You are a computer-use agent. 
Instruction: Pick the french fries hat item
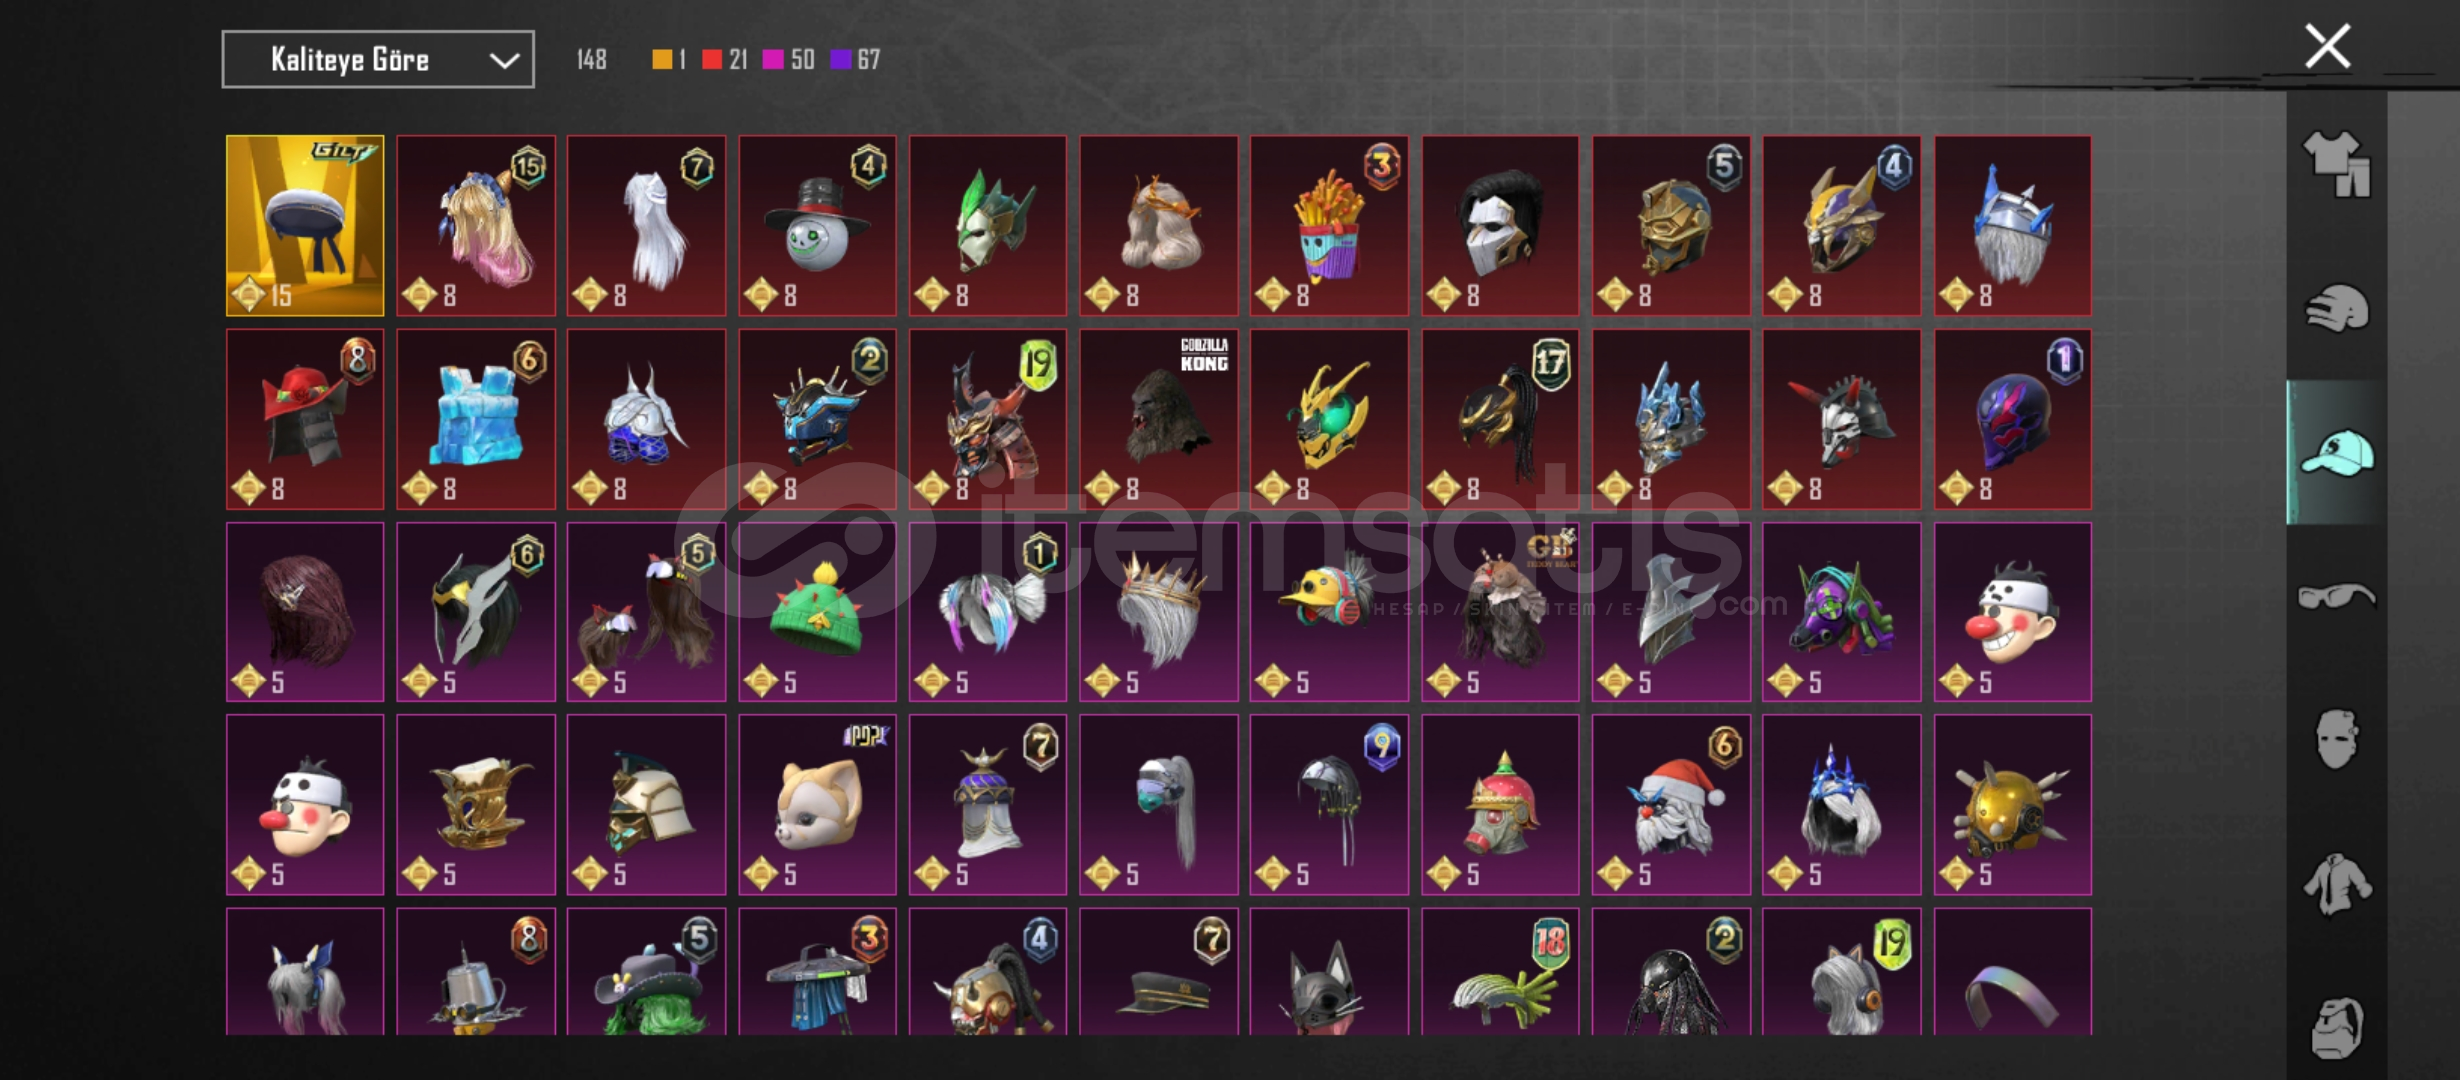click(x=1329, y=226)
